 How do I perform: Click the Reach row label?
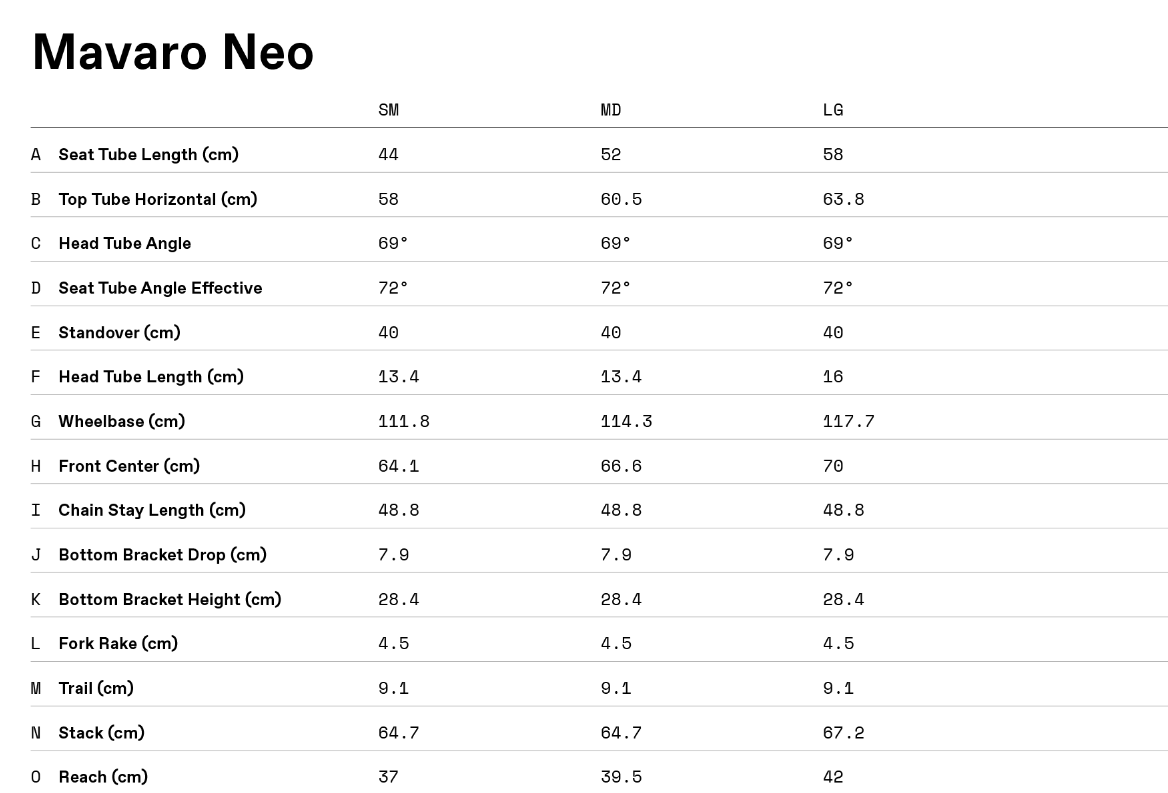pos(103,777)
